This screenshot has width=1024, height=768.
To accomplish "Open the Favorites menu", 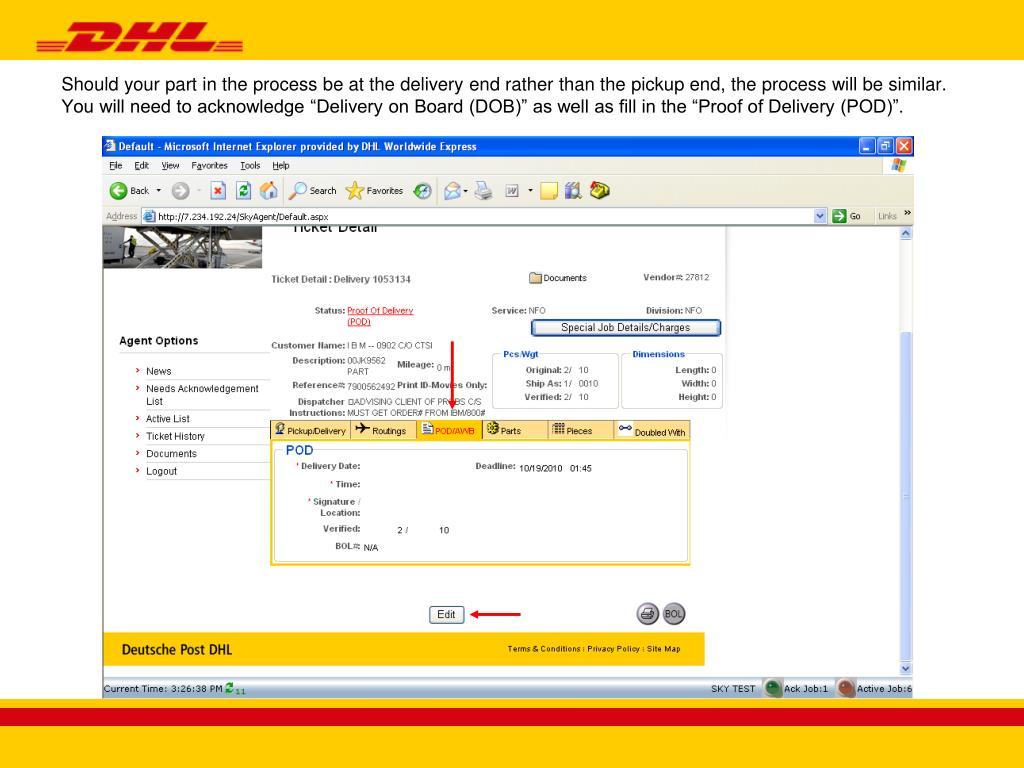I will tap(209, 166).
